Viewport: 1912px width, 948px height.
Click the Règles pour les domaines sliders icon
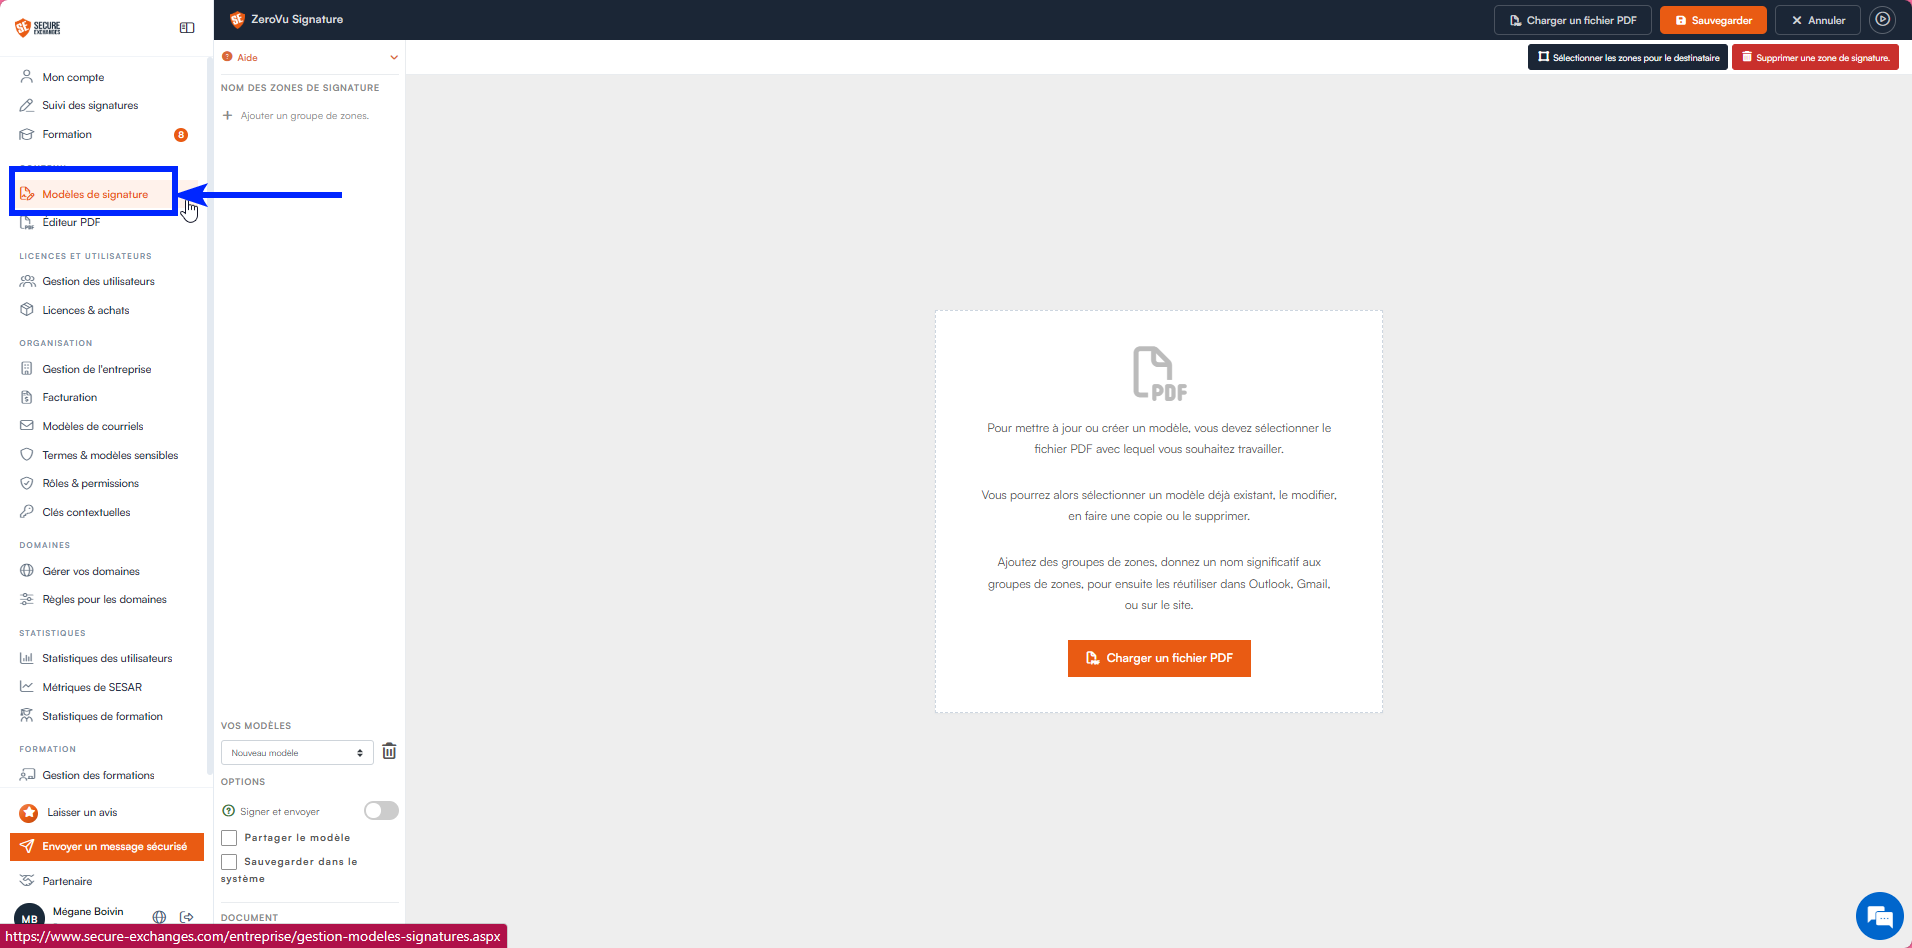27,599
